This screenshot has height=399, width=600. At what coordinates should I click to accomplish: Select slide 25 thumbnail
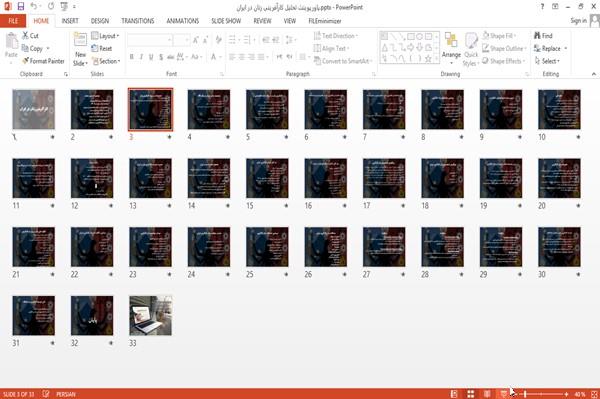click(267, 247)
